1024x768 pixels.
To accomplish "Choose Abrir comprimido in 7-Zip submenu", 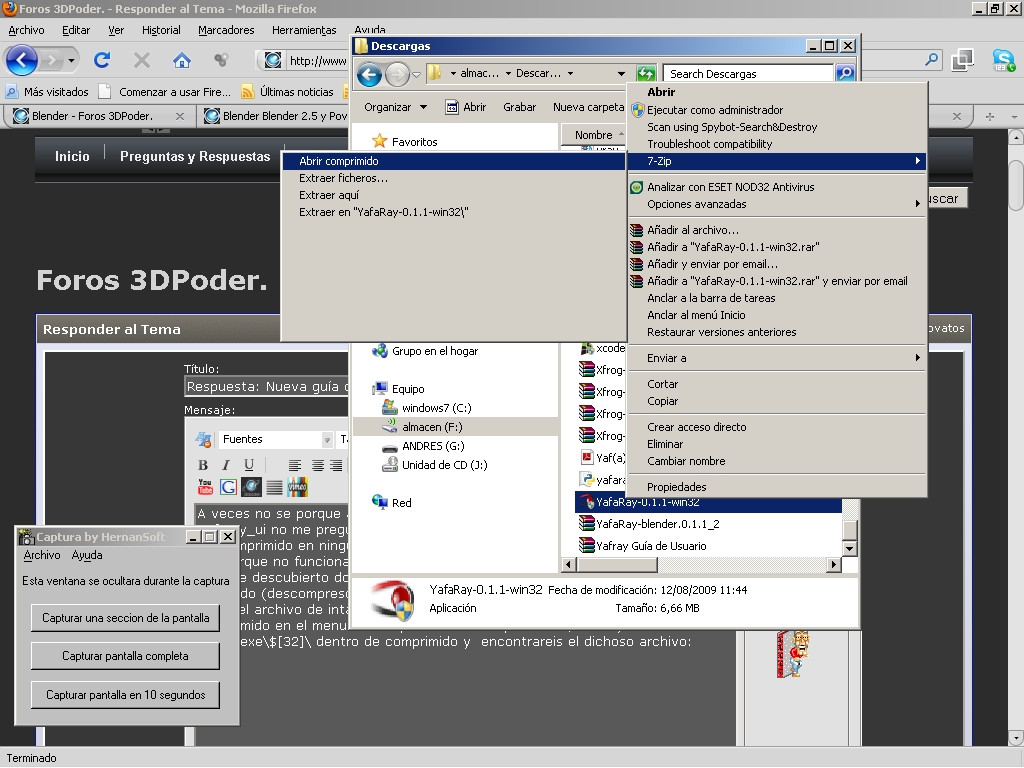I will click(x=453, y=161).
